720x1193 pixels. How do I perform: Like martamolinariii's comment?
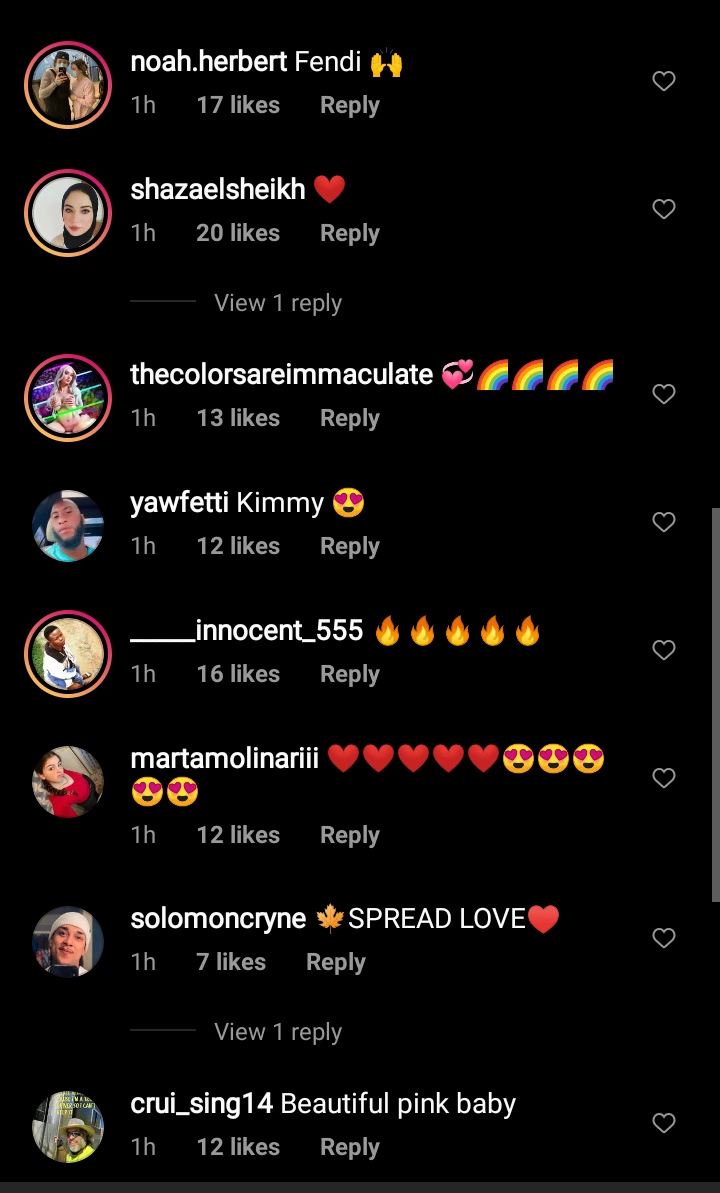[664, 778]
